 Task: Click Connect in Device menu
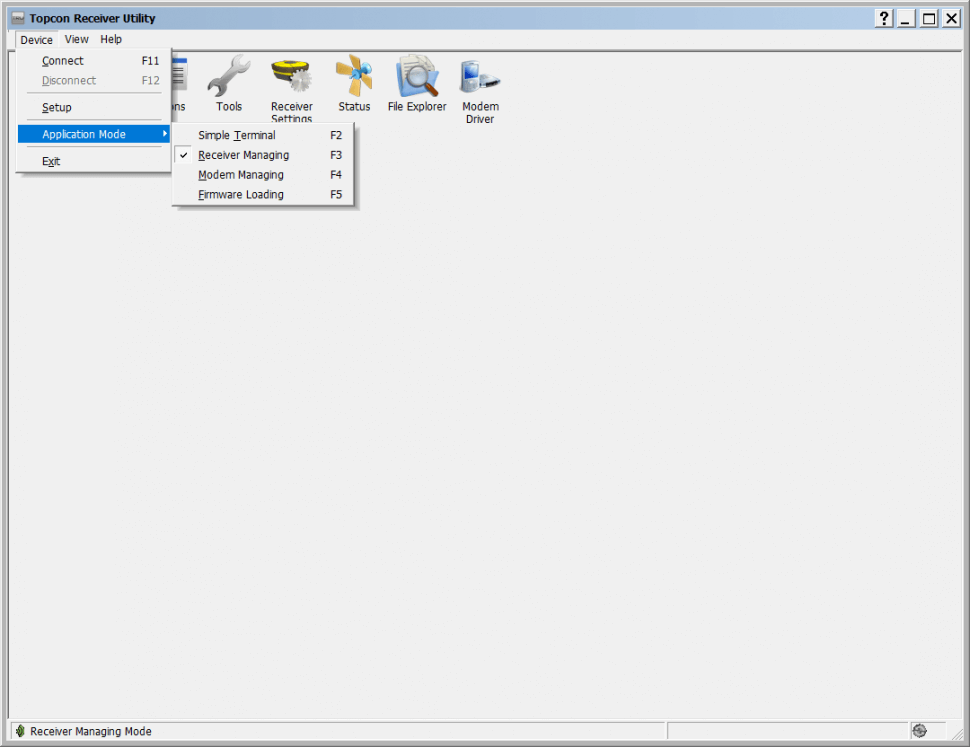click(93, 61)
